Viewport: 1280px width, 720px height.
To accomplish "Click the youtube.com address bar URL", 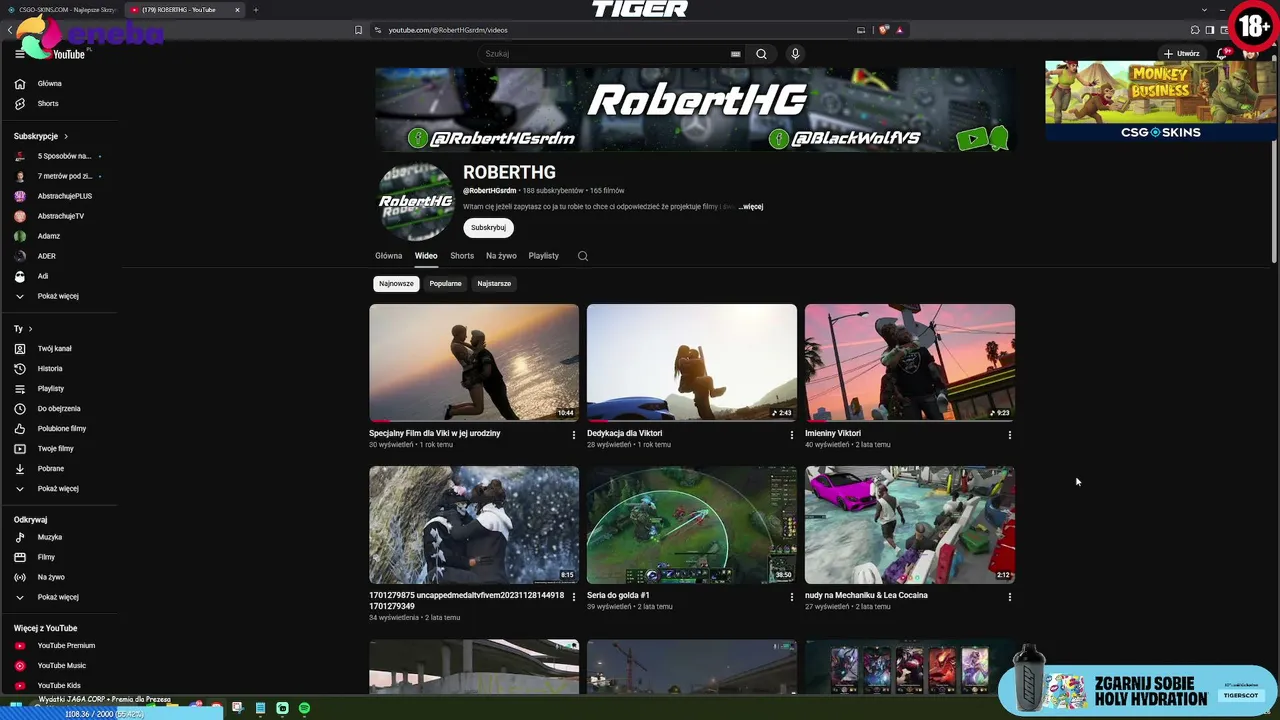I will pos(448,30).
